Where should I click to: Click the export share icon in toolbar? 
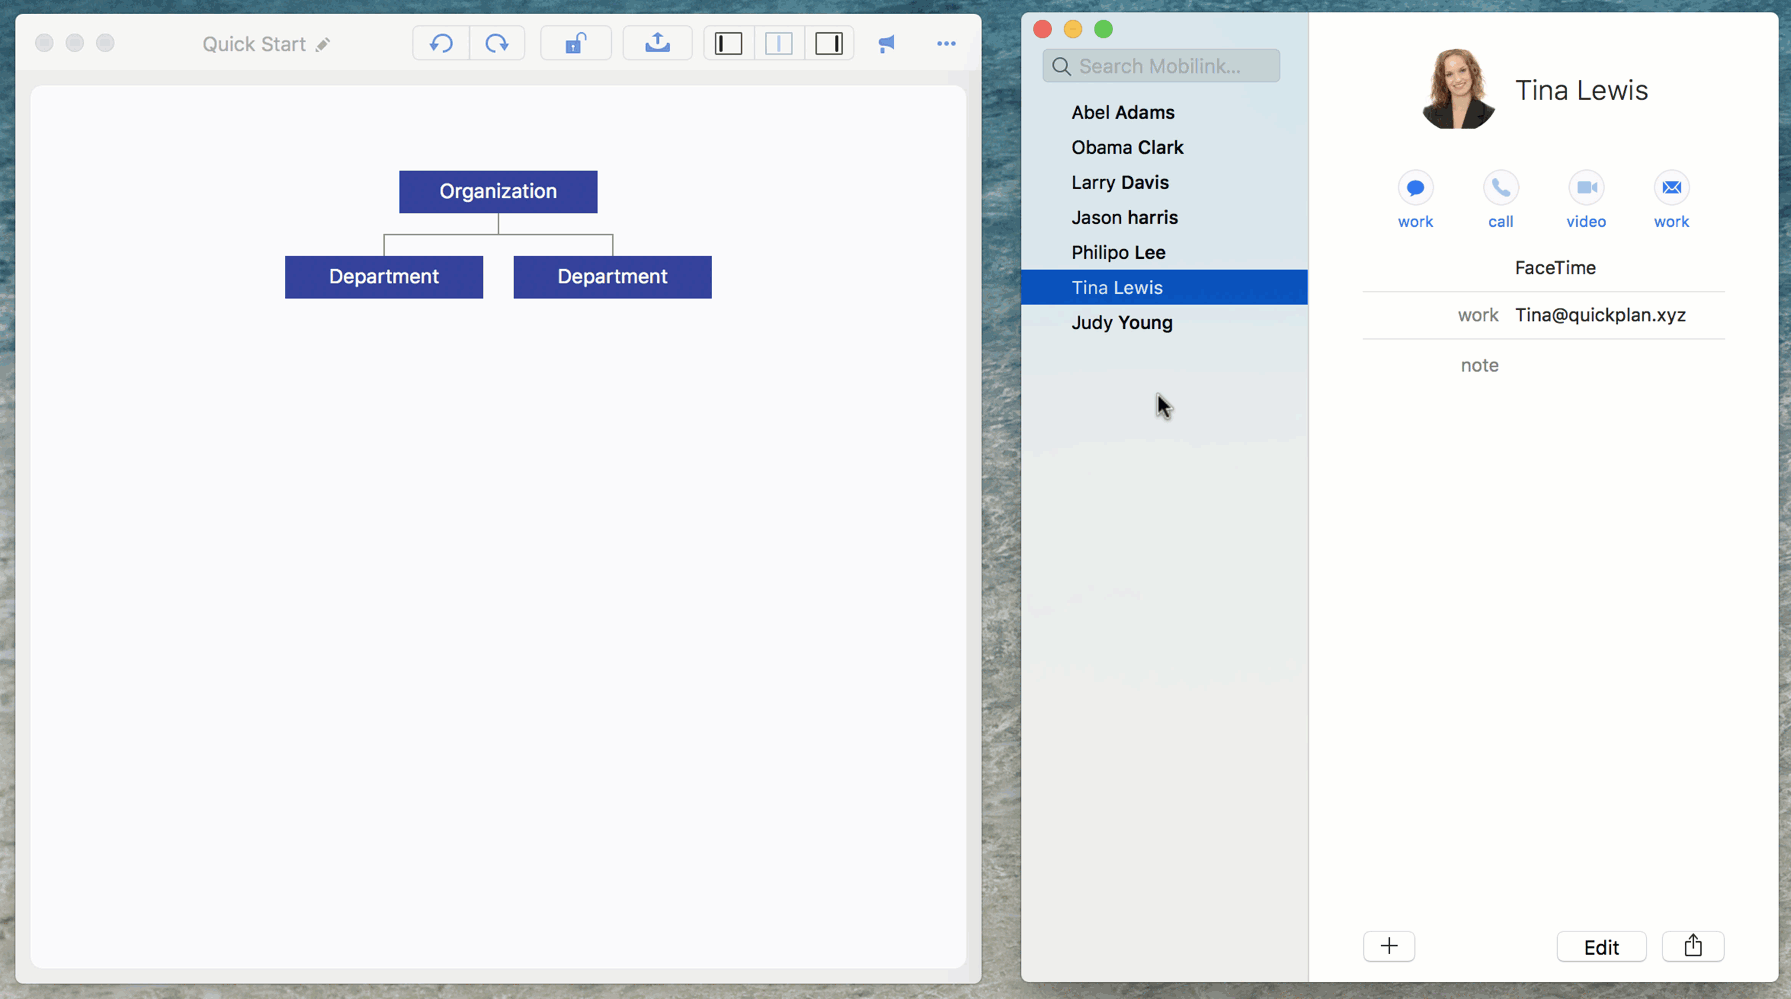[x=657, y=44]
